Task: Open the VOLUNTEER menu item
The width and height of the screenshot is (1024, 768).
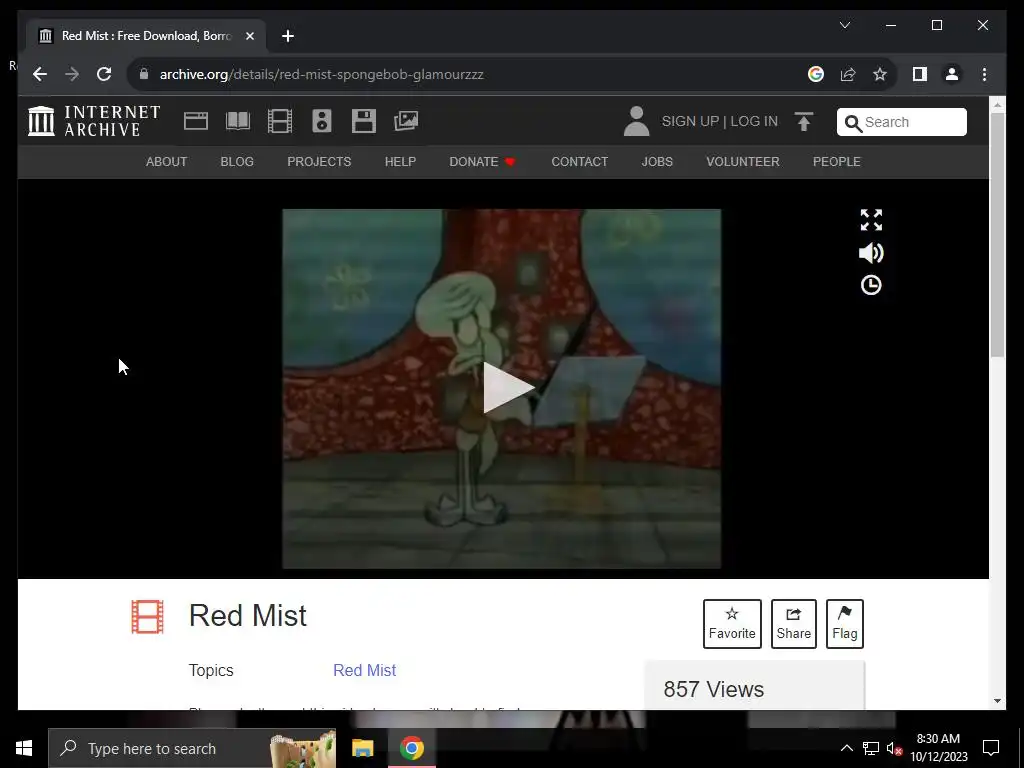Action: [743, 162]
